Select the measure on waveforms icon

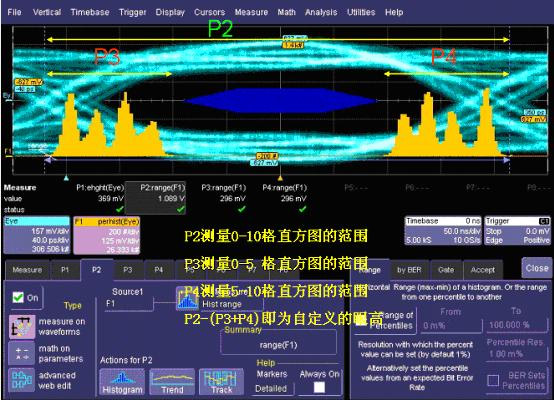22,327
